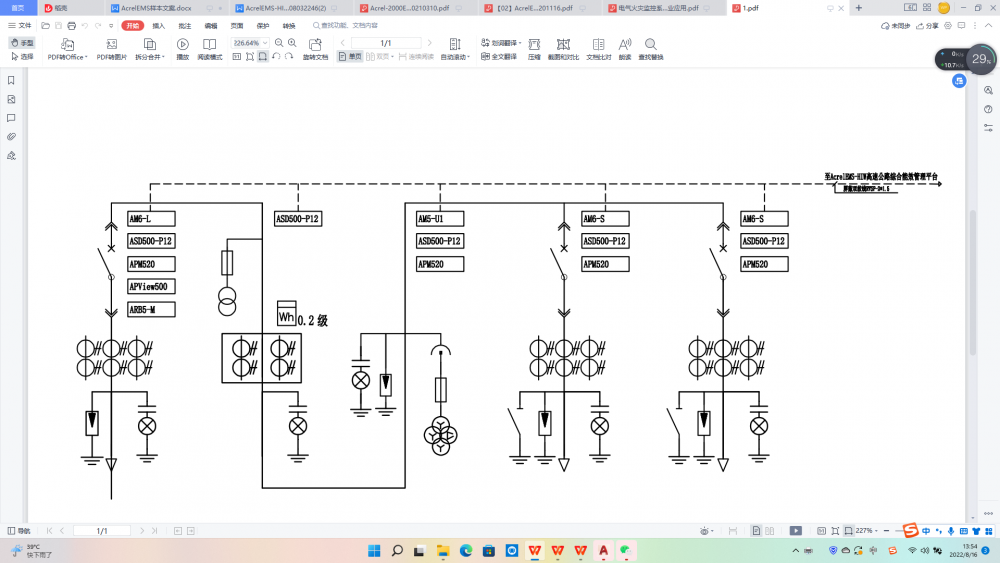Activate the Select tool (选择)
The width and height of the screenshot is (1000, 563).
[22, 57]
